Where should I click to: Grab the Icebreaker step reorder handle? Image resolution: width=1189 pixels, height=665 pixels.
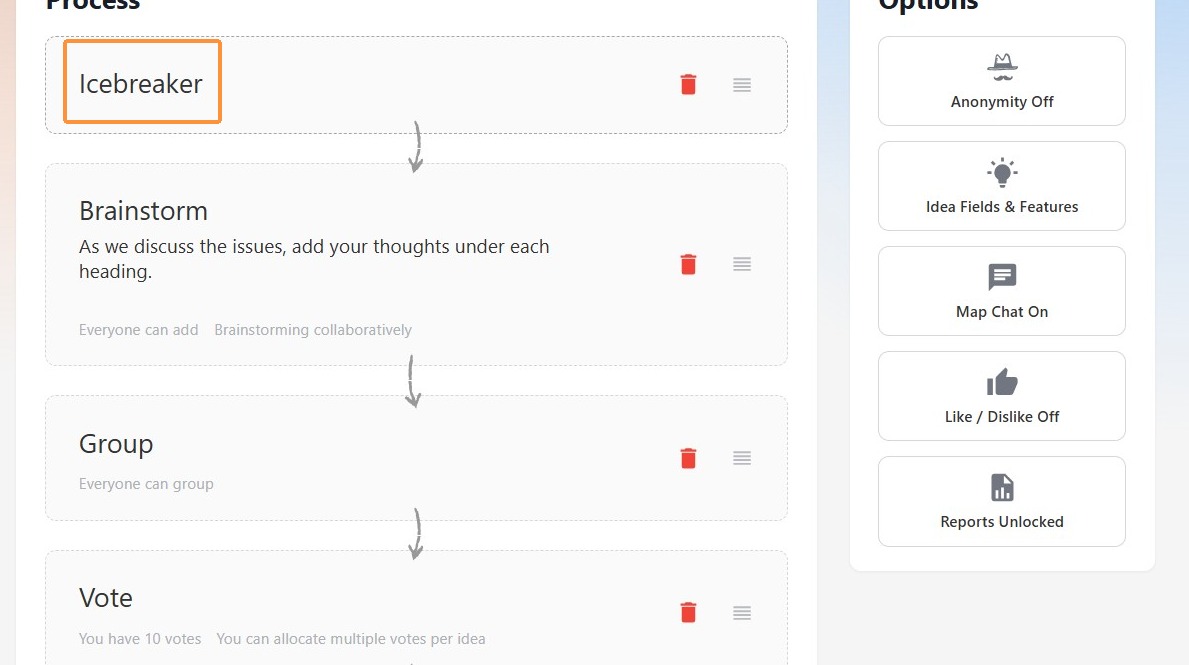(742, 85)
